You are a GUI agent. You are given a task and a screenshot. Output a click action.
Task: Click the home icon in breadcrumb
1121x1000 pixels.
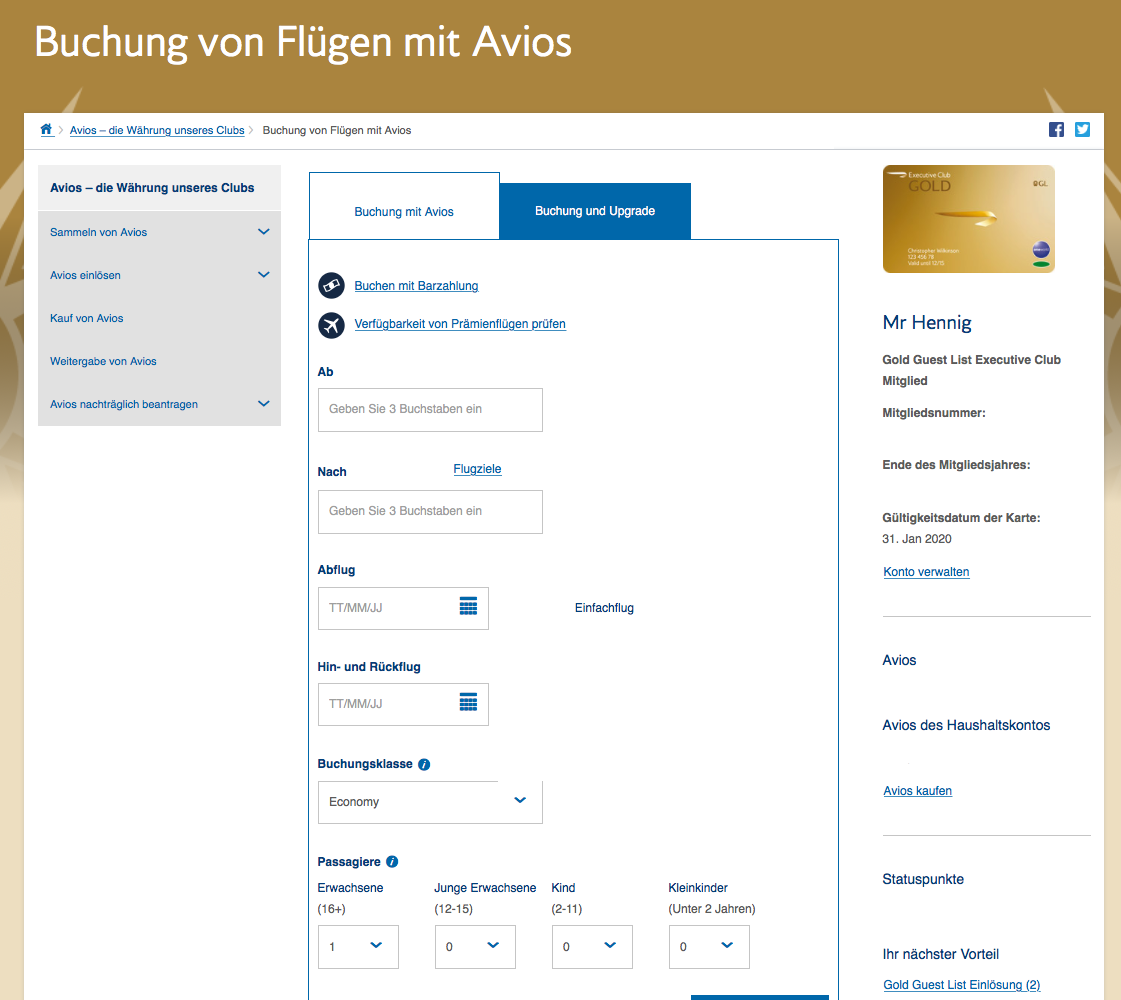[x=46, y=130]
